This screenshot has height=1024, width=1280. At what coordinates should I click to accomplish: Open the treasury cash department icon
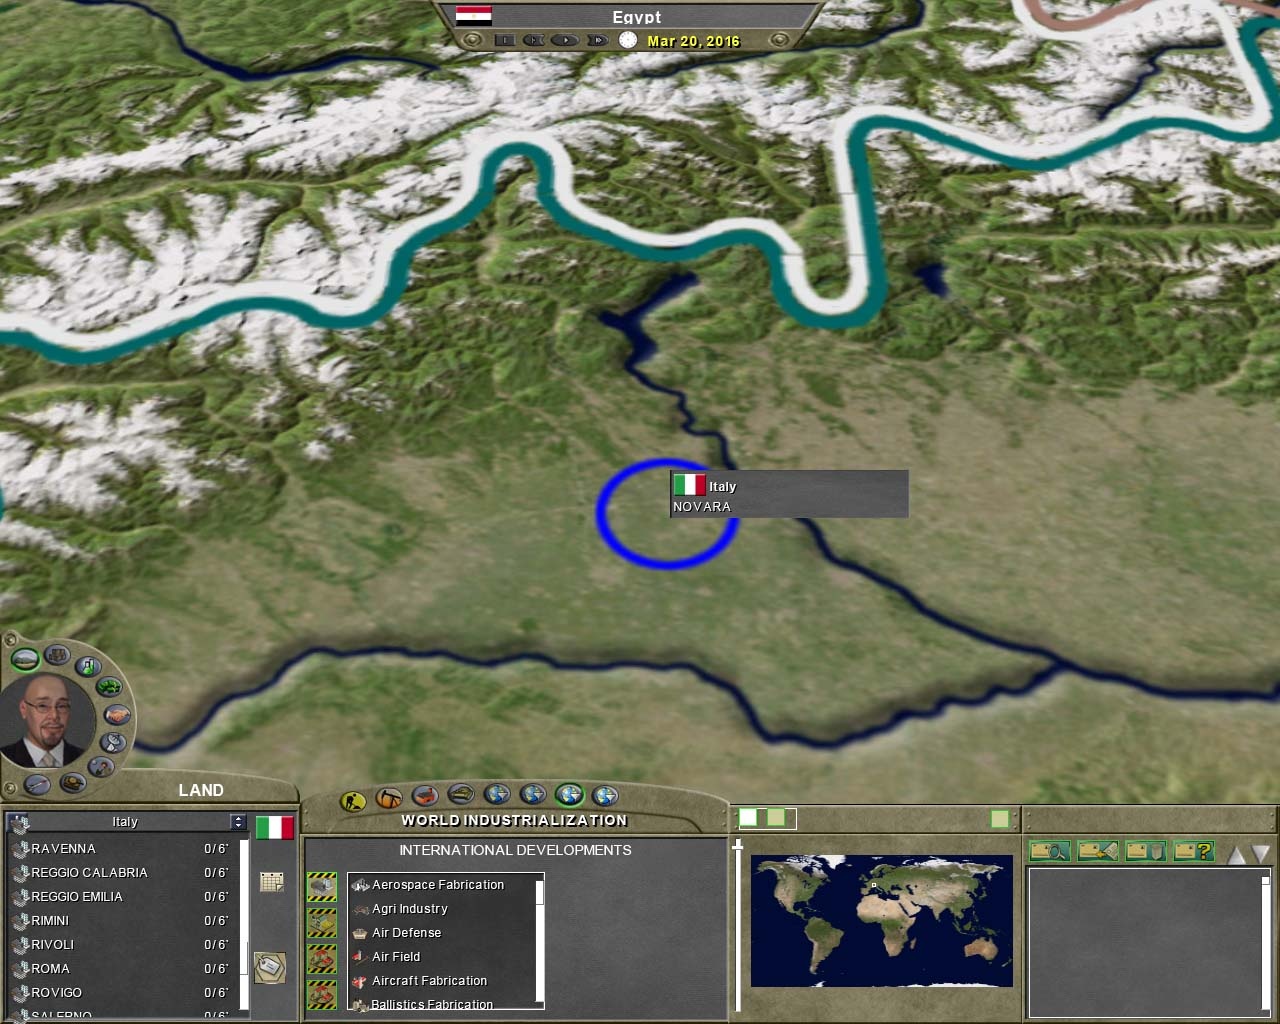[110, 687]
